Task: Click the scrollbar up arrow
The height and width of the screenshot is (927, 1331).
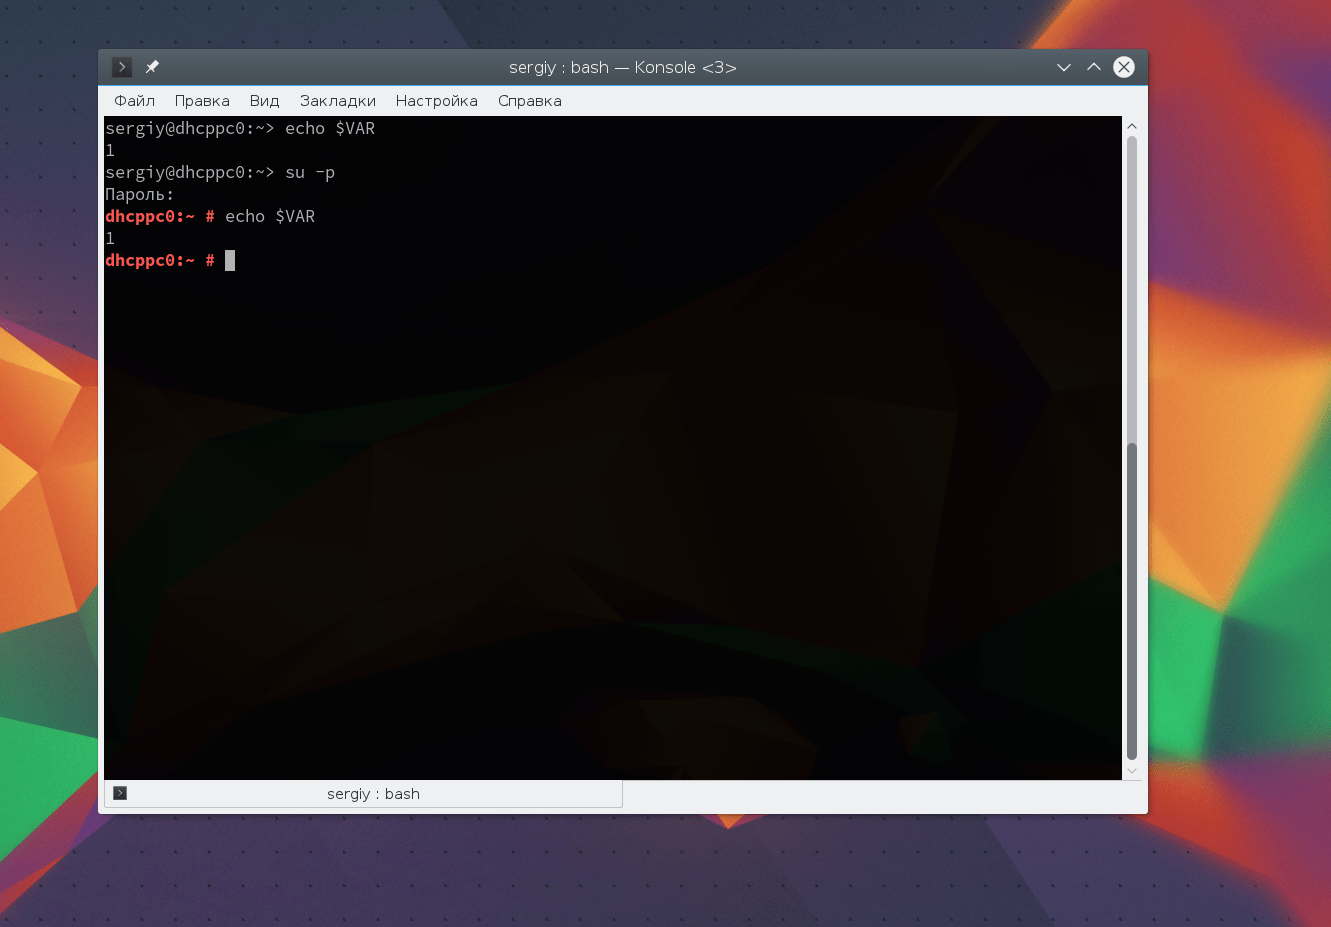Action: point(1132,126)
